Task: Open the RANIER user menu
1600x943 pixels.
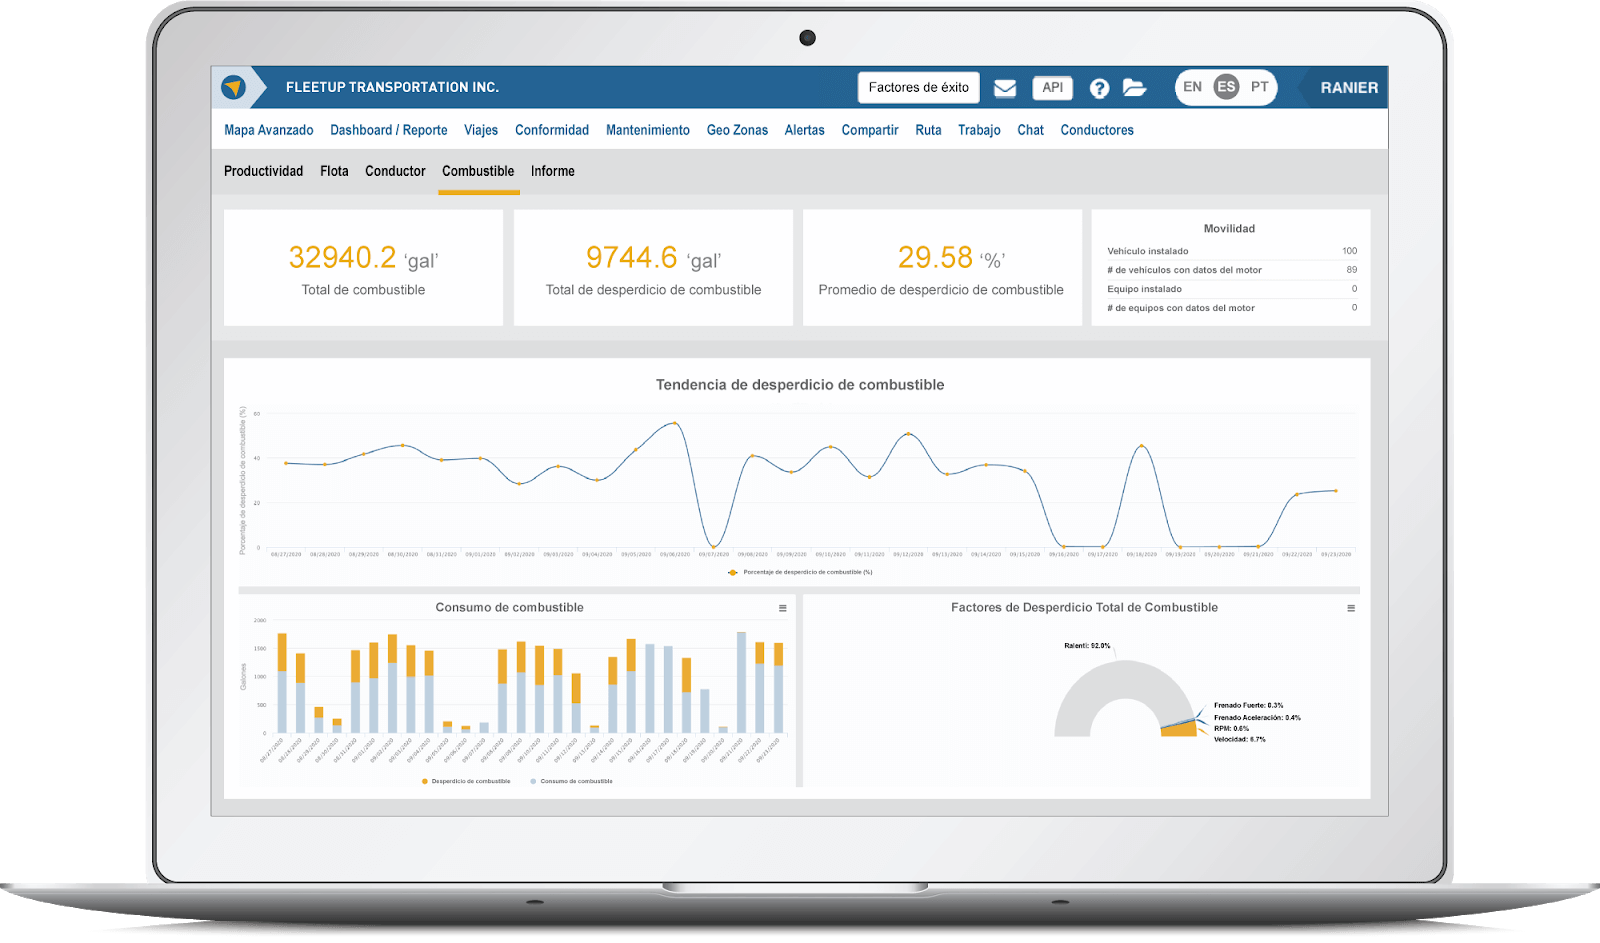Action: click(1348, 88)
